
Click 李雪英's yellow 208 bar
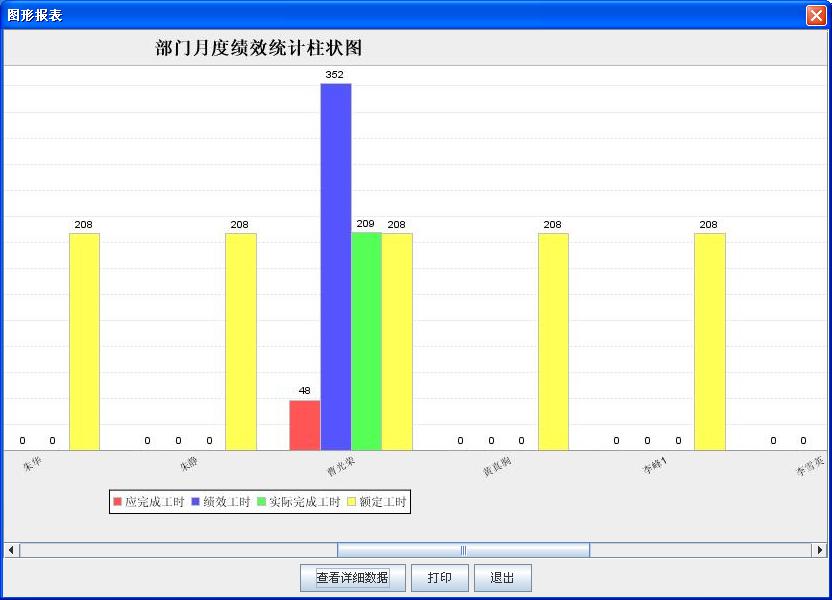pyautogui.click(x=710, y=340)
